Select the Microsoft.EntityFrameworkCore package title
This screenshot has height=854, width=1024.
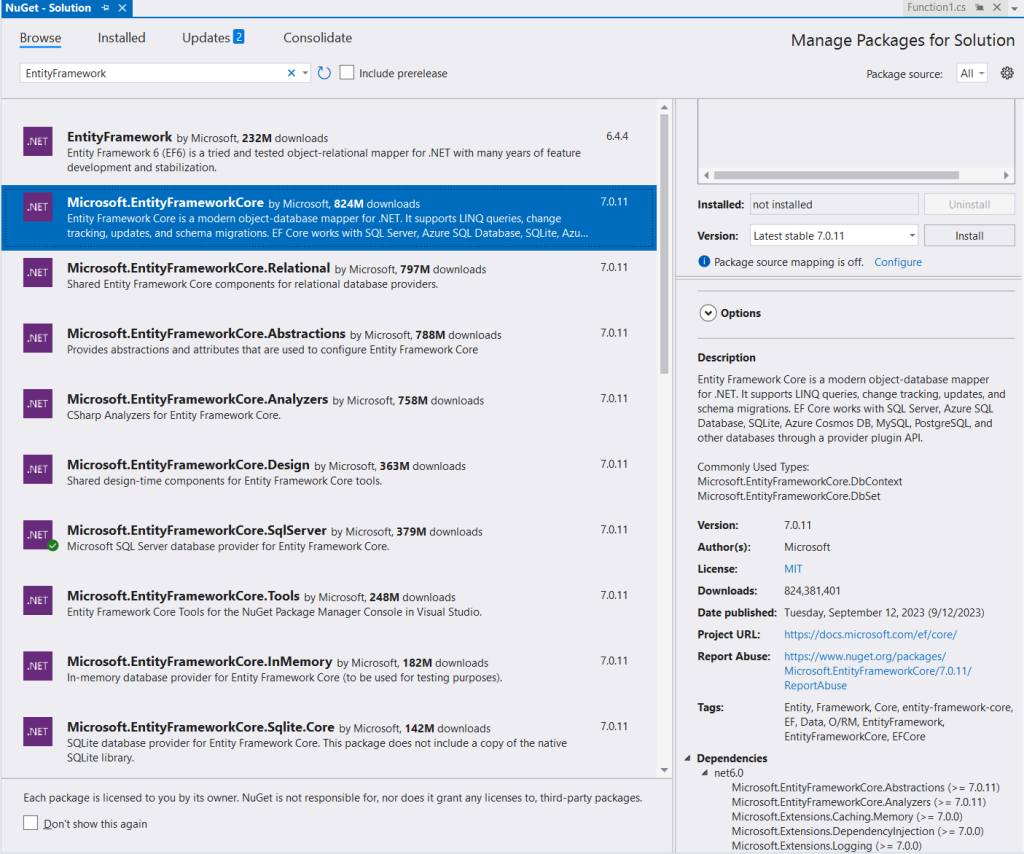[x=165, y=202]
